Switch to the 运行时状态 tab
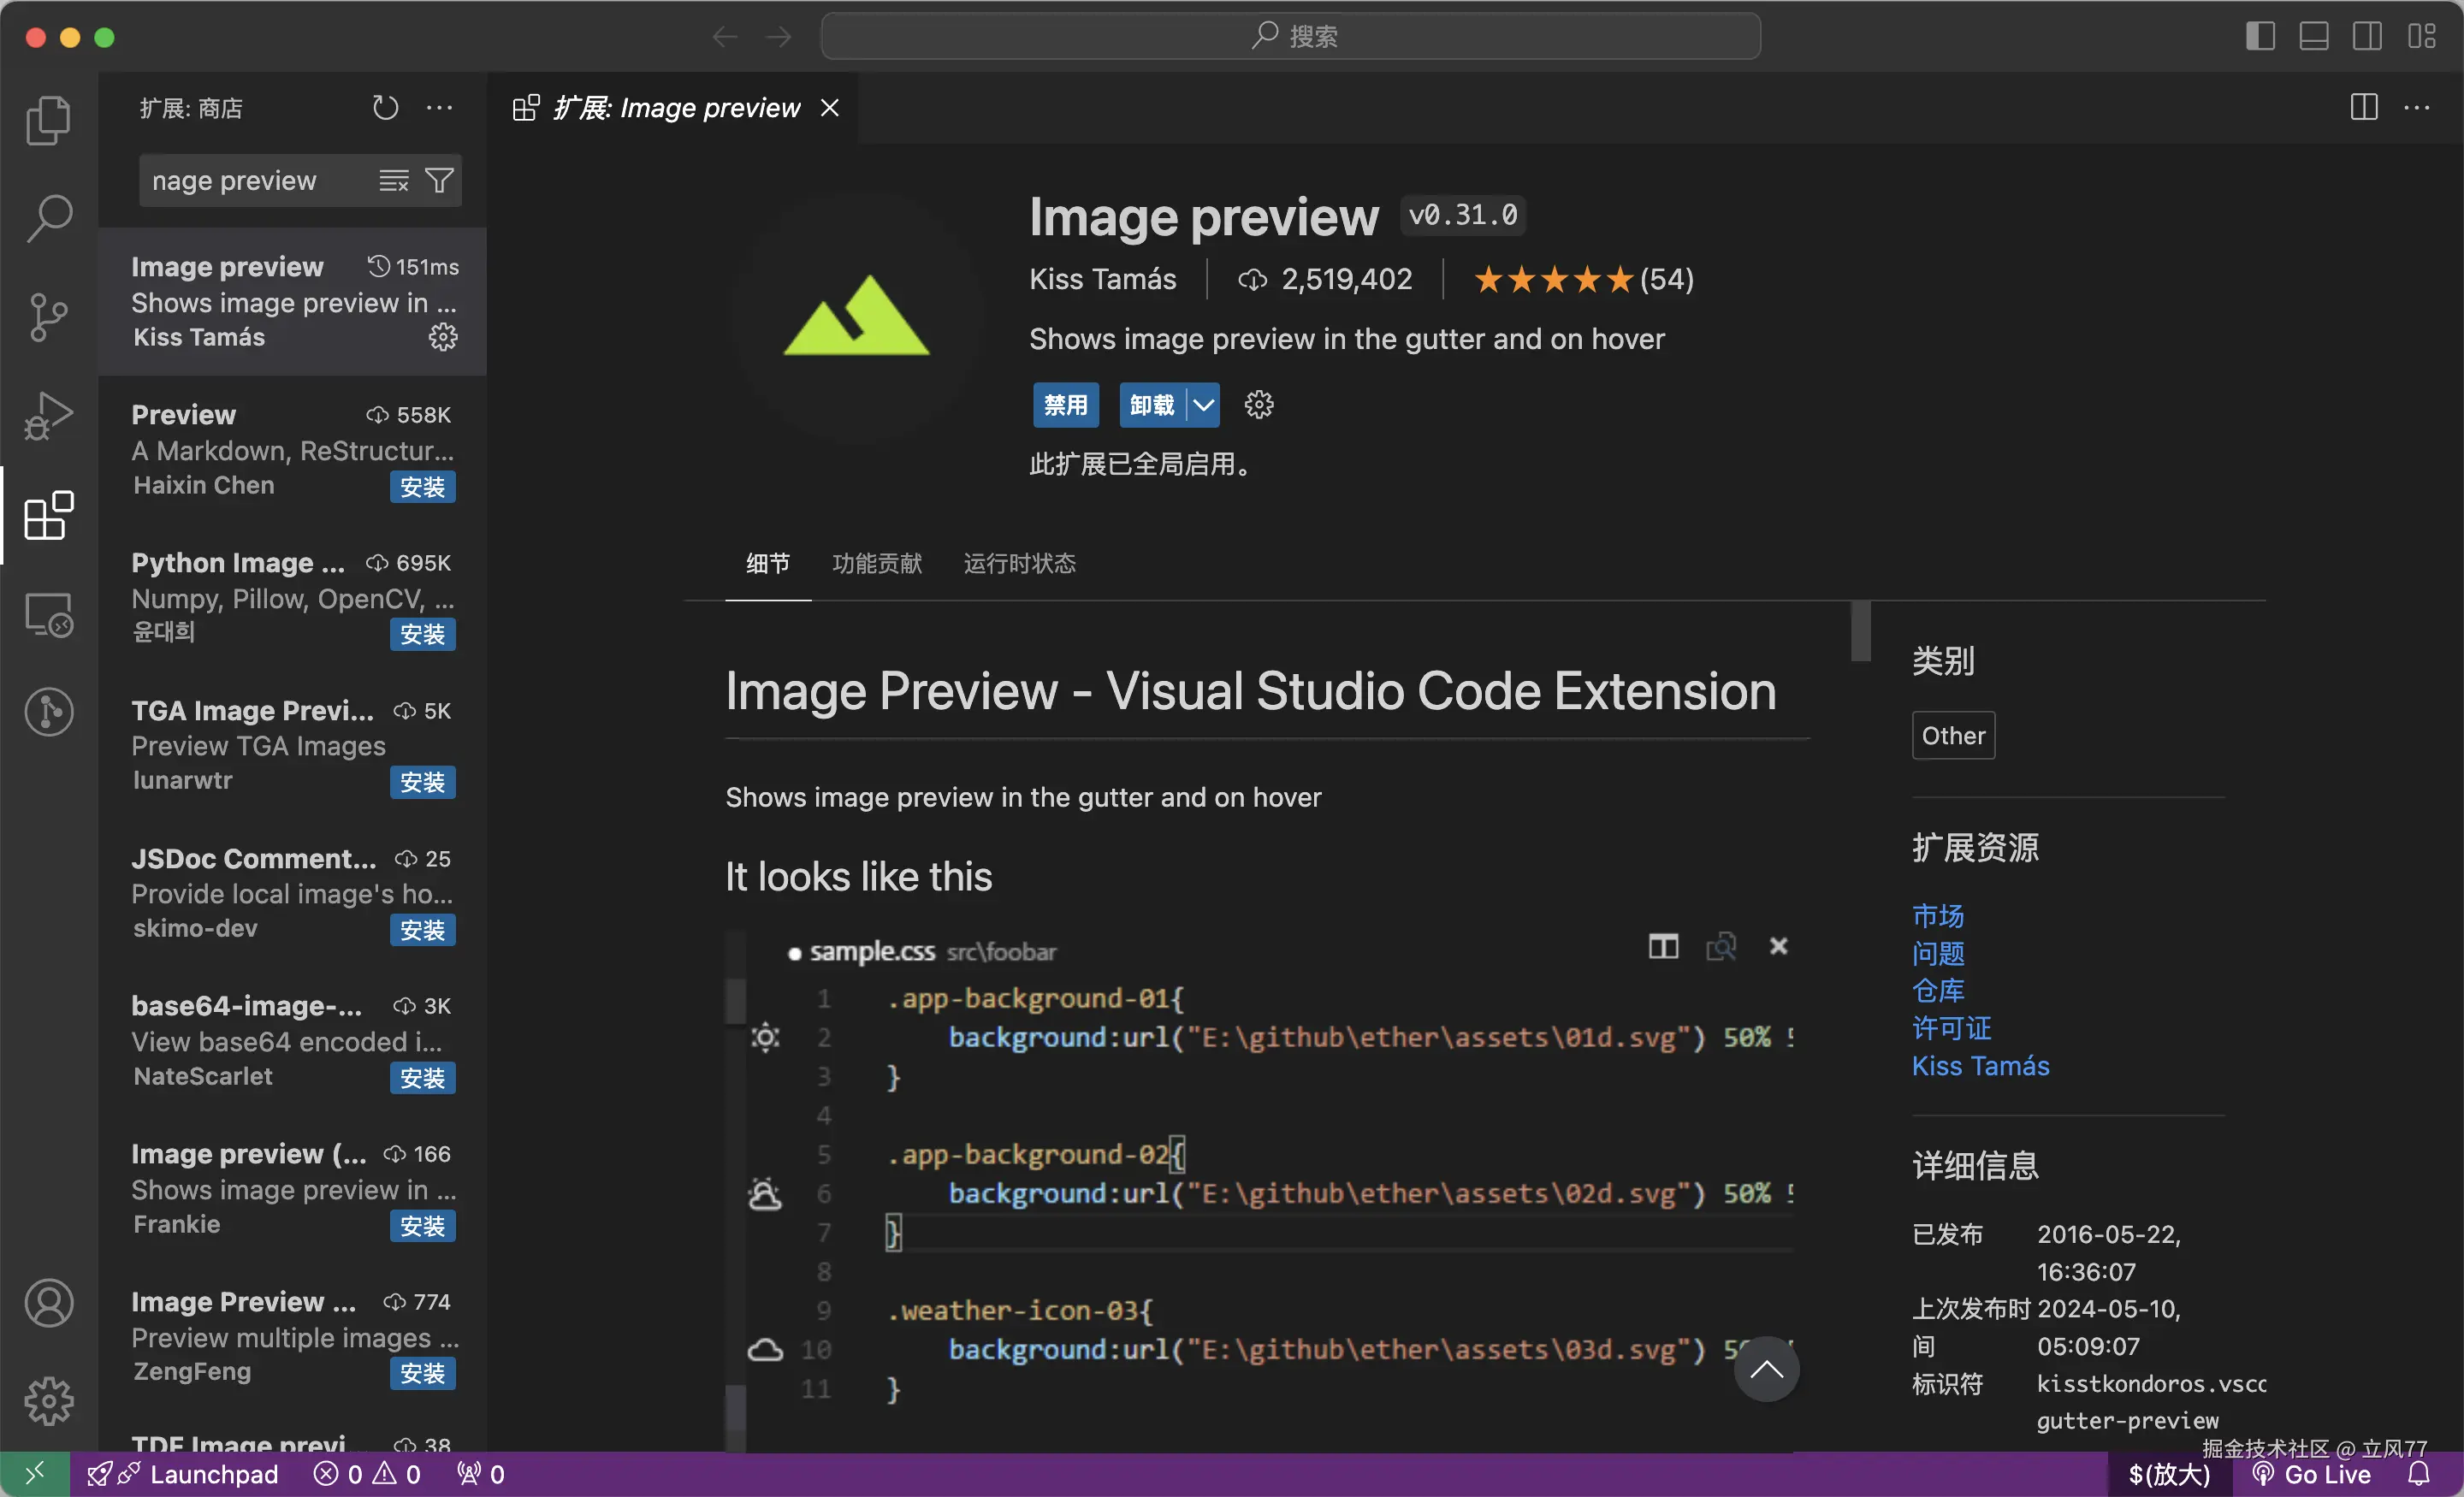 pos(1019,563)
